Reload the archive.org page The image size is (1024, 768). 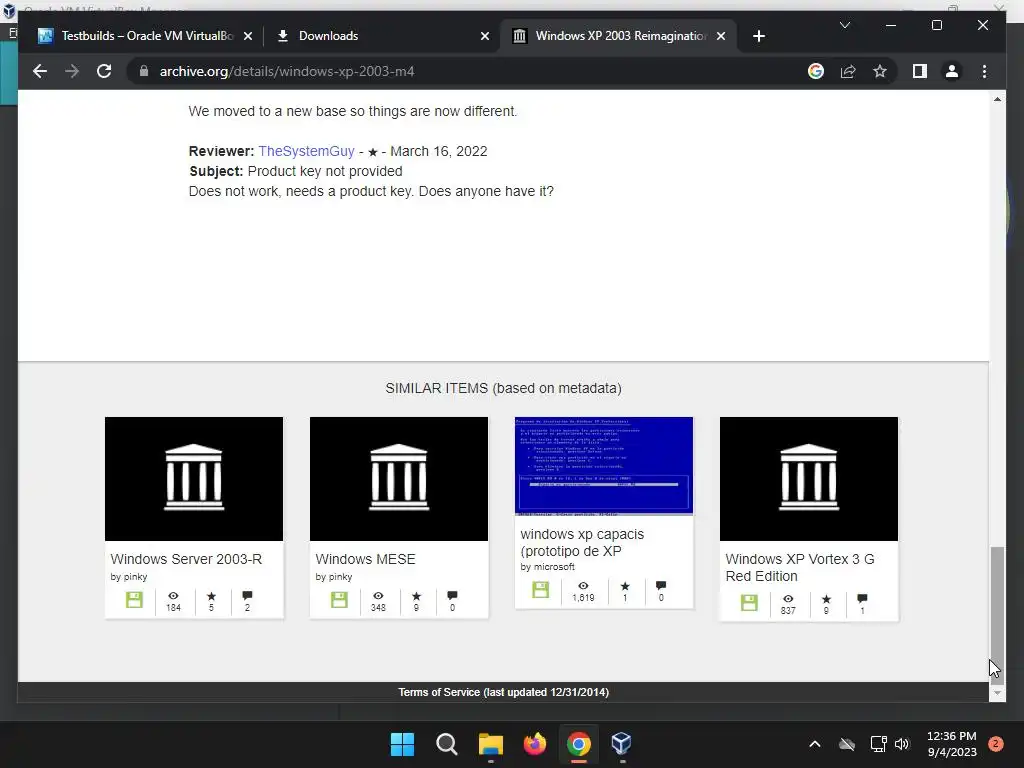click(x=104, y=71)
